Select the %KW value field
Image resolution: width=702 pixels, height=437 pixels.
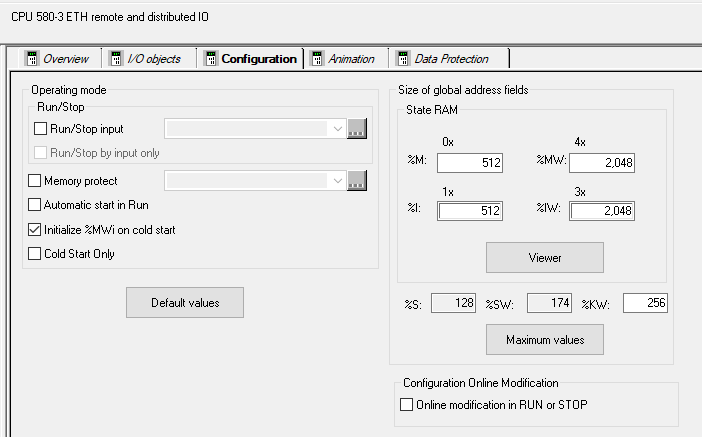point(645,303)
